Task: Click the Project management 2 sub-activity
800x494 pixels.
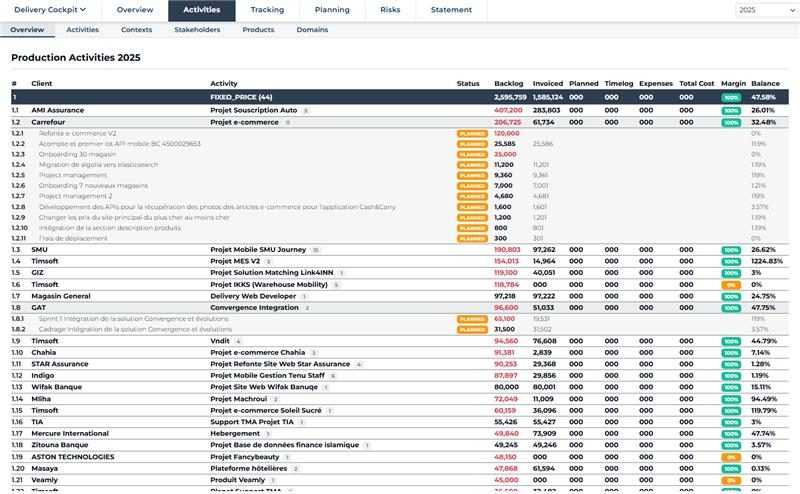Action: pos(76,196)
